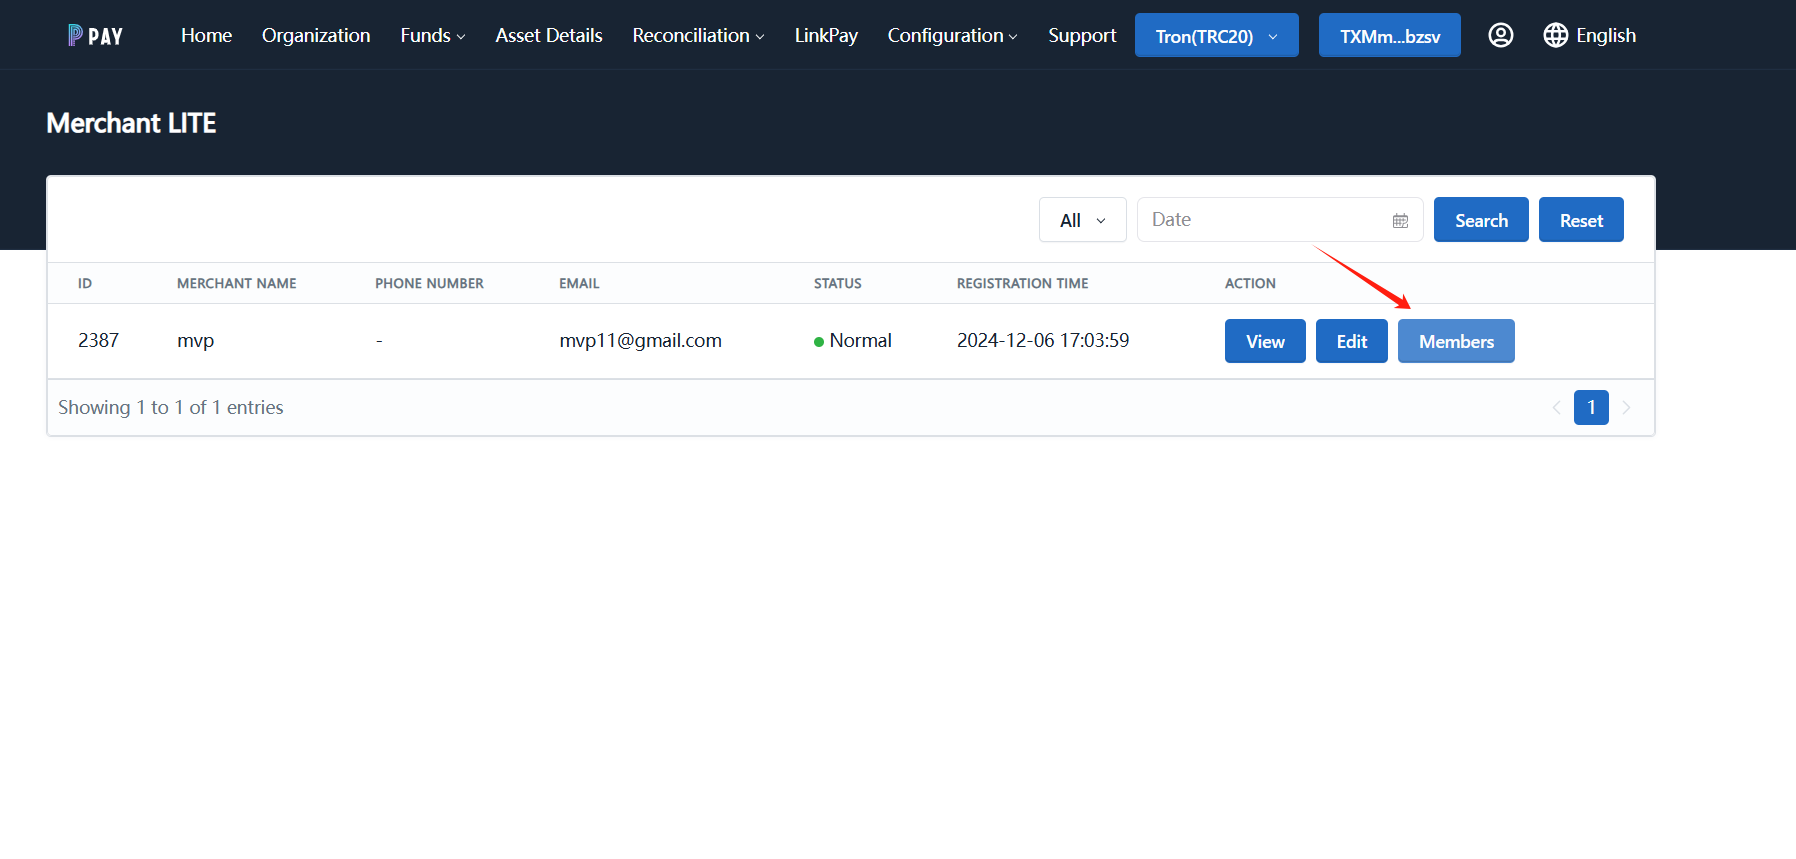Click the PAY logo

pyautogui.click(x=95, y=36)
